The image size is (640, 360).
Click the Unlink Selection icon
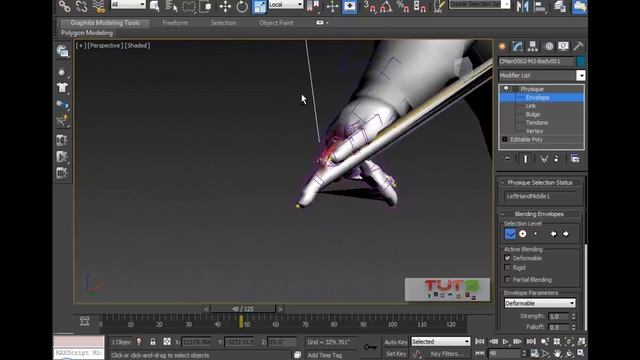click(x=81, y=6)
